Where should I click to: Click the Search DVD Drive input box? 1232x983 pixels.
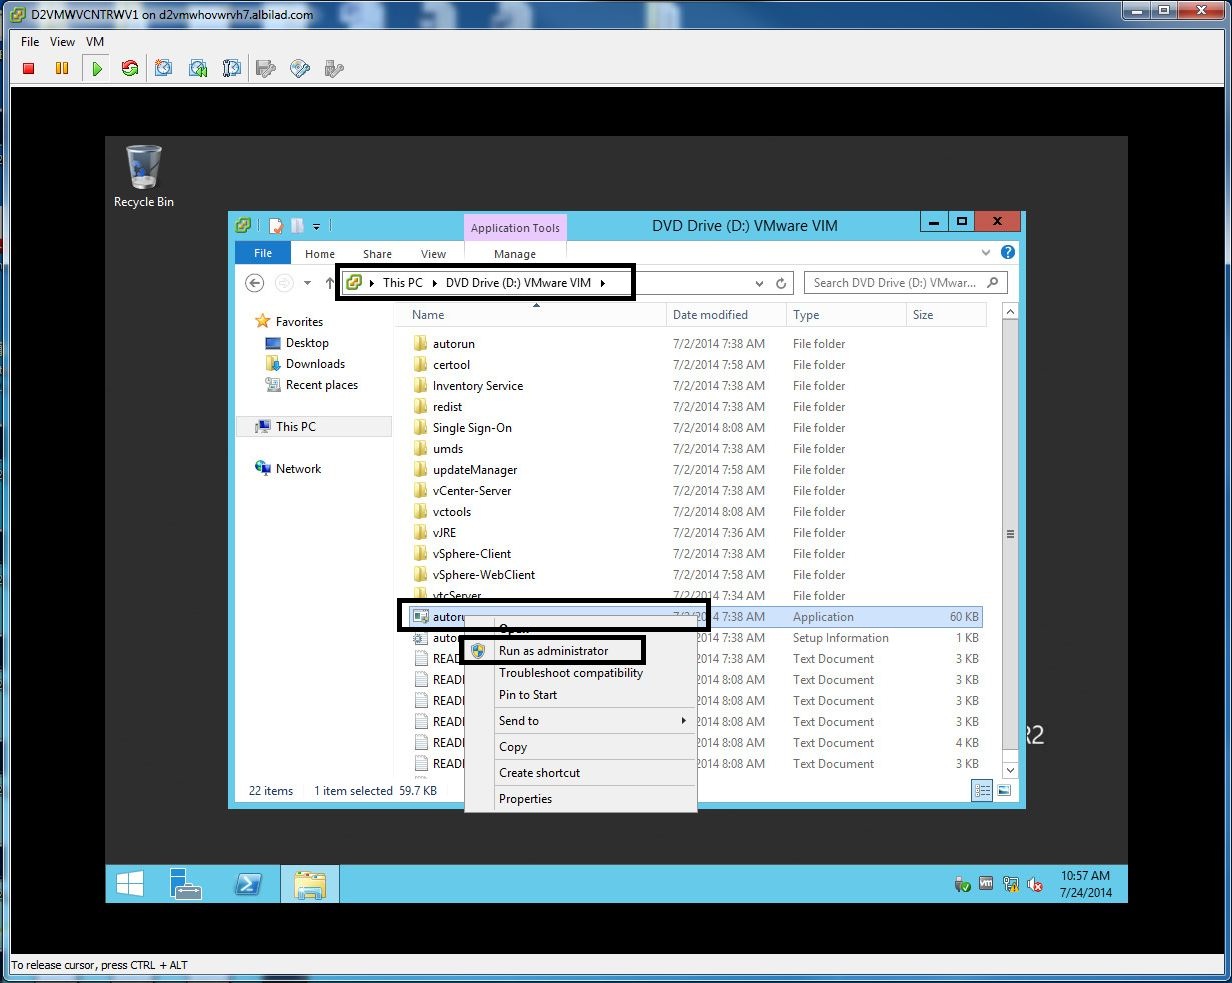(895, 283)
